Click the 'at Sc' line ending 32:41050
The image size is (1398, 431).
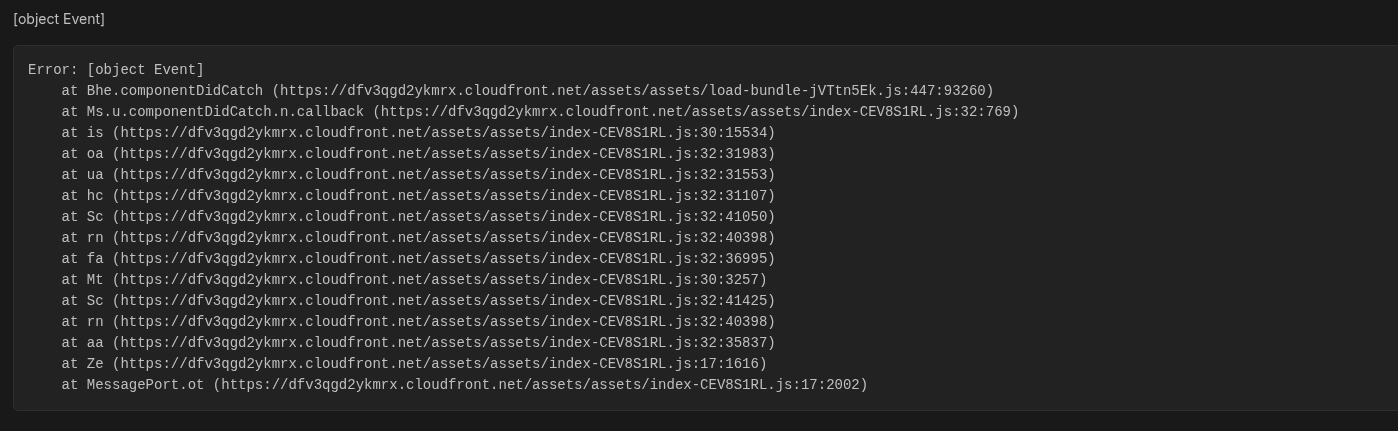pos(418,217)
